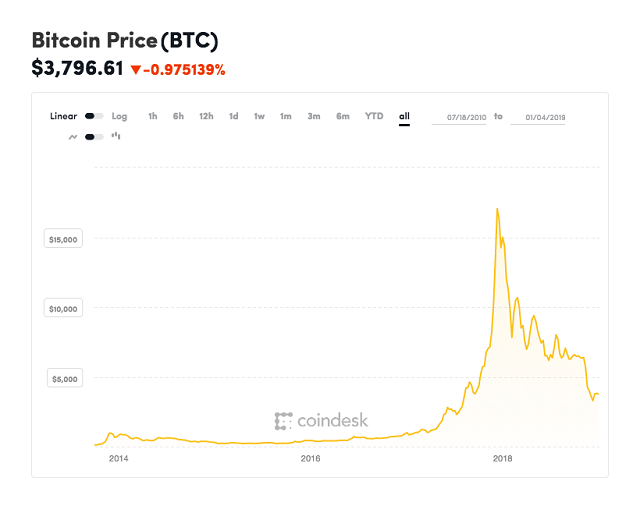Show the 1m price range

[x=286, y=116]
